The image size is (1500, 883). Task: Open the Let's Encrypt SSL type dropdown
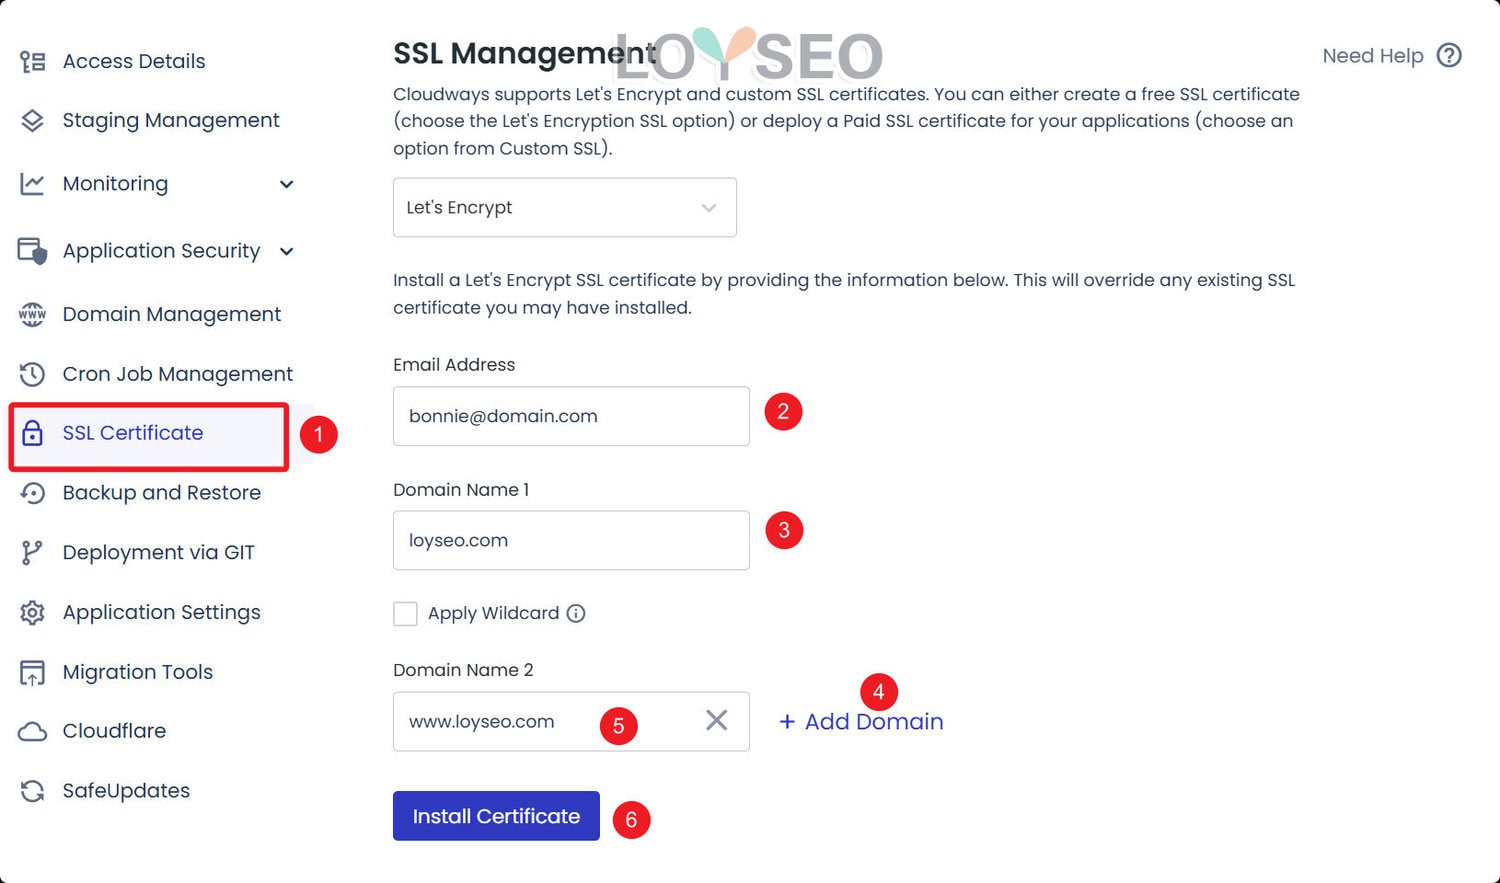tap(564, 208)
